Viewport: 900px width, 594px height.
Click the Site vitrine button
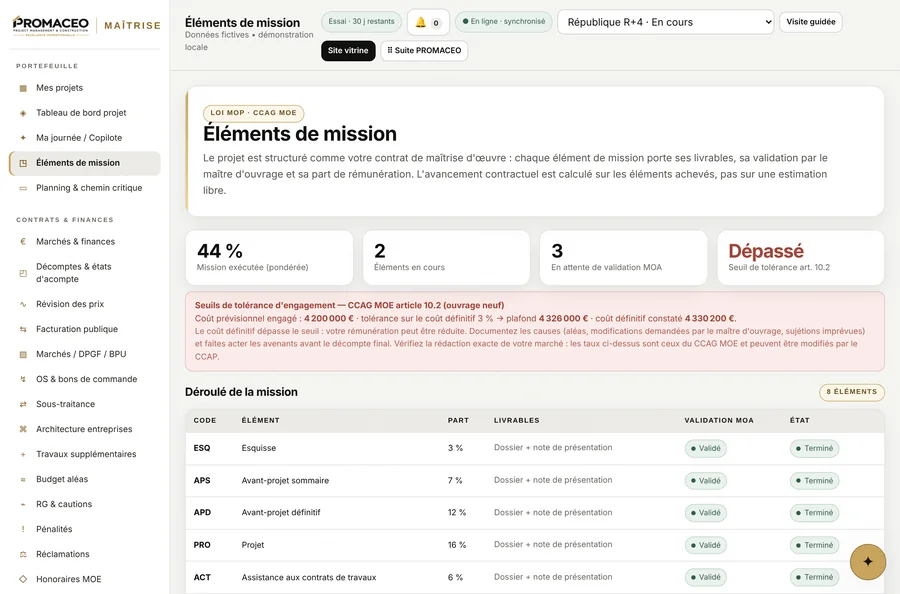(x=348, y=51)
